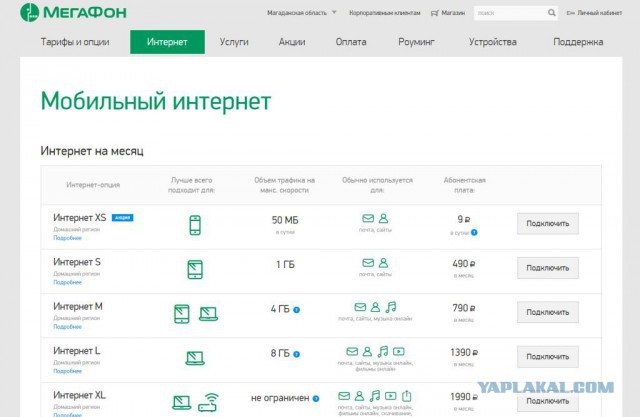Image resolution: width=640 pixels, height=417 pixels.
Task: Open Личный кабинет login link
Action: coord(599,13)
